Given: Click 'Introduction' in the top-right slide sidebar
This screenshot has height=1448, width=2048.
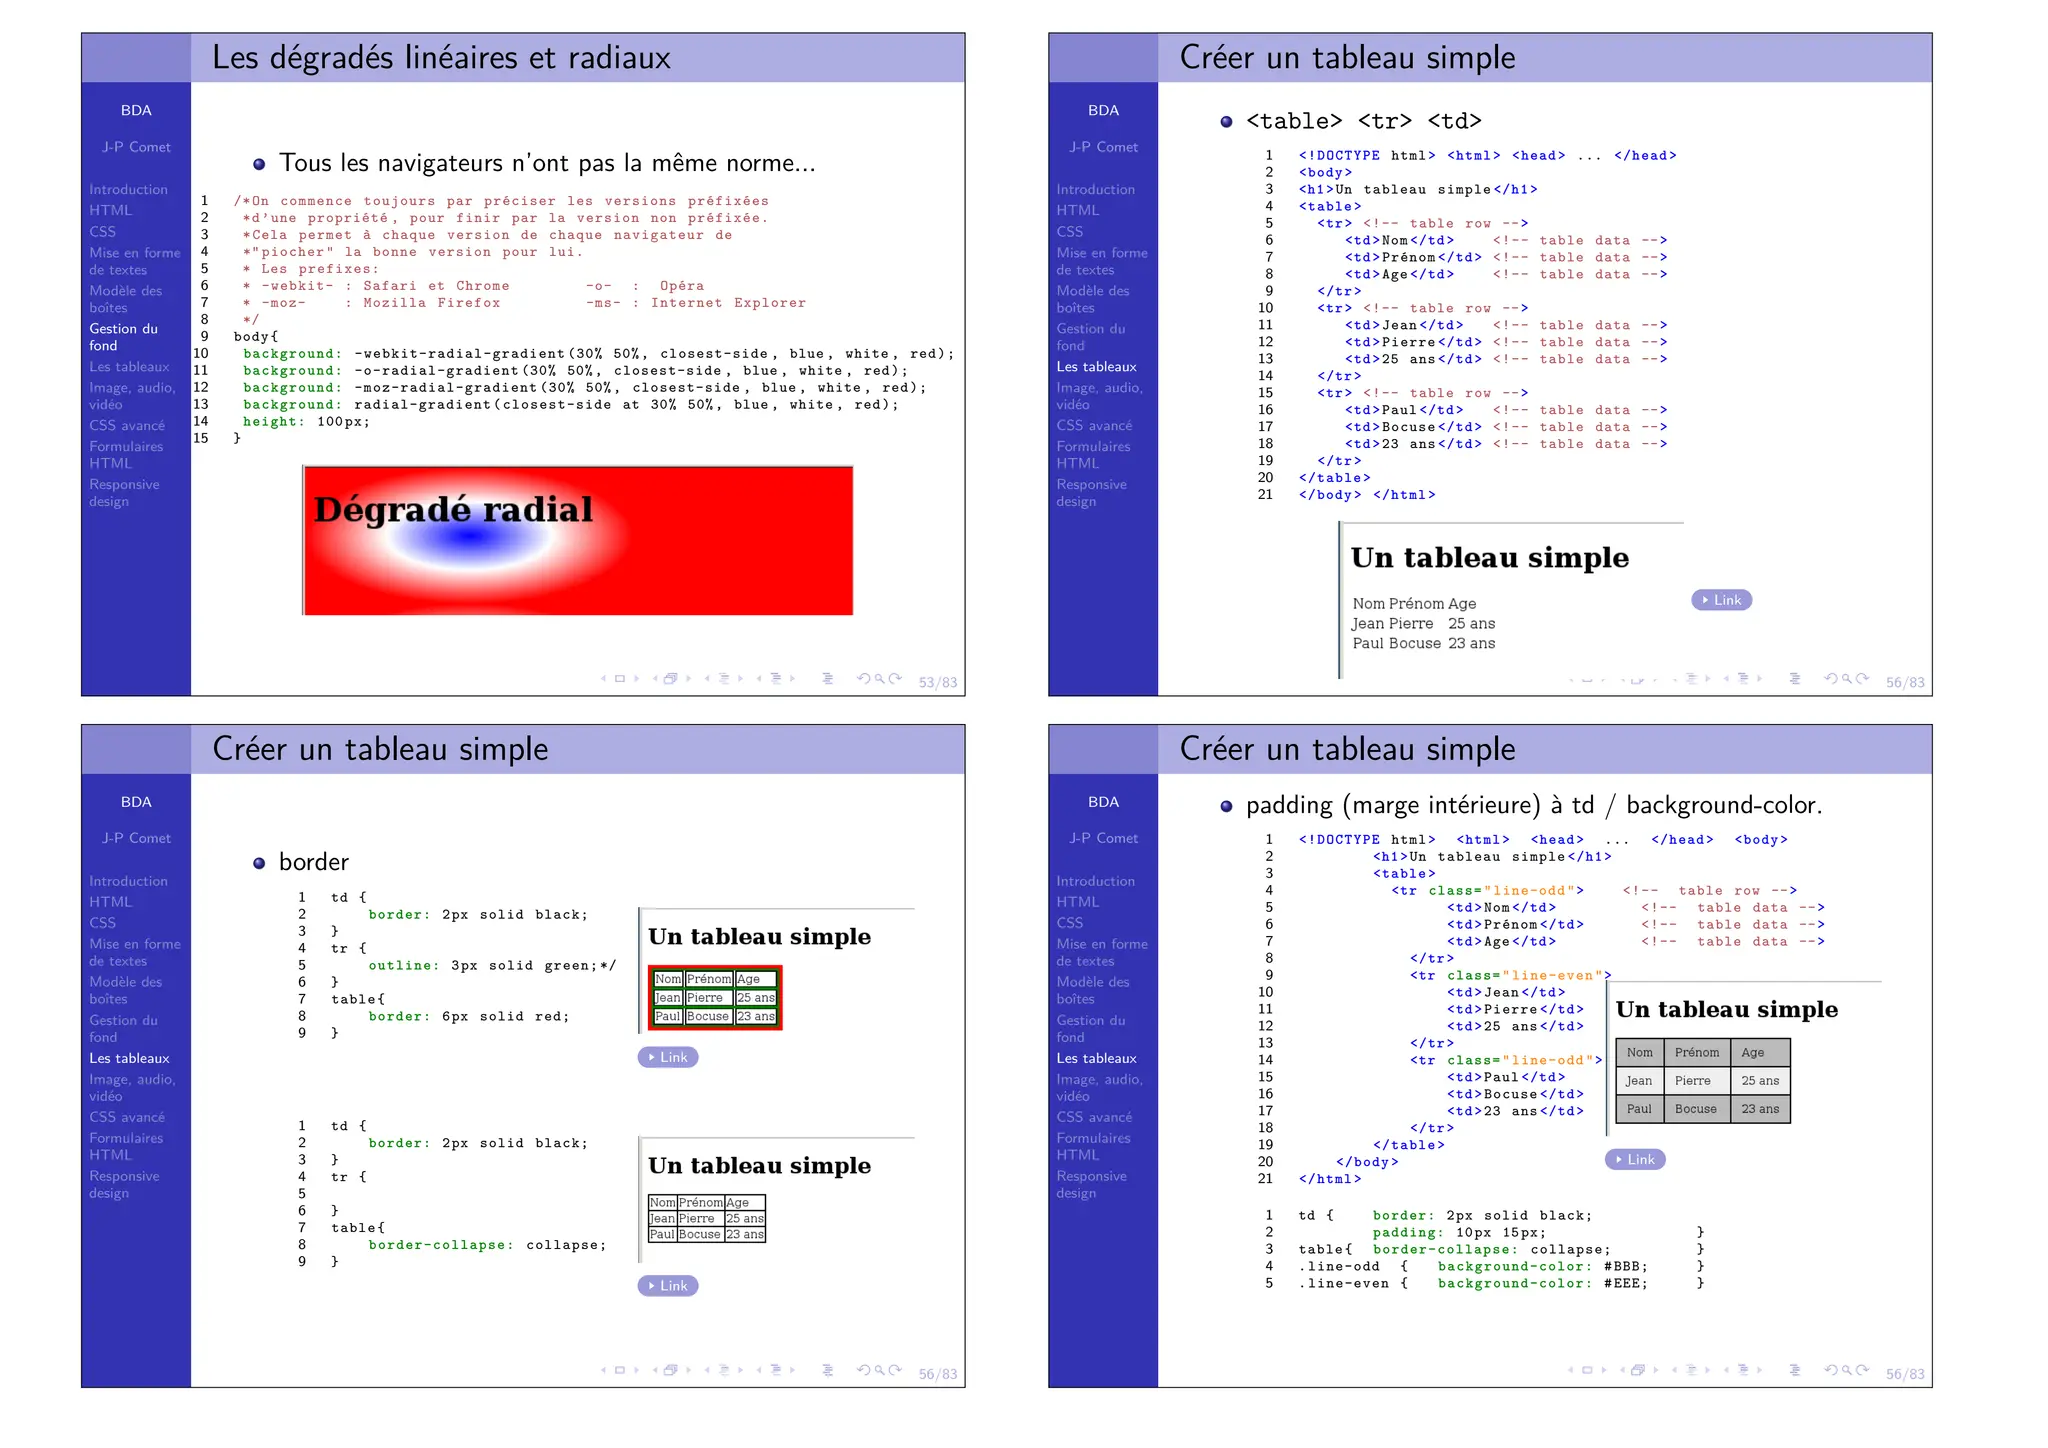Looking at the screenshot, I should click(x=1095, y=189).
